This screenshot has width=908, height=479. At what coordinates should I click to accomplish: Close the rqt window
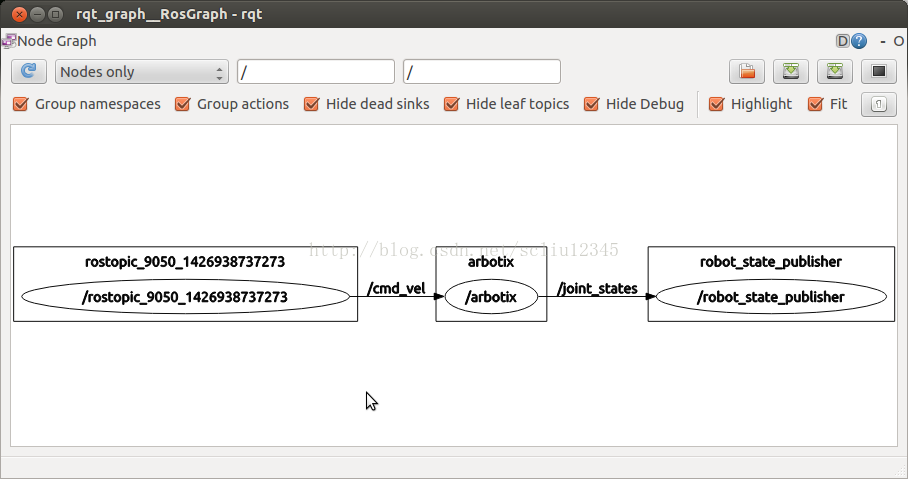[19, 14]
